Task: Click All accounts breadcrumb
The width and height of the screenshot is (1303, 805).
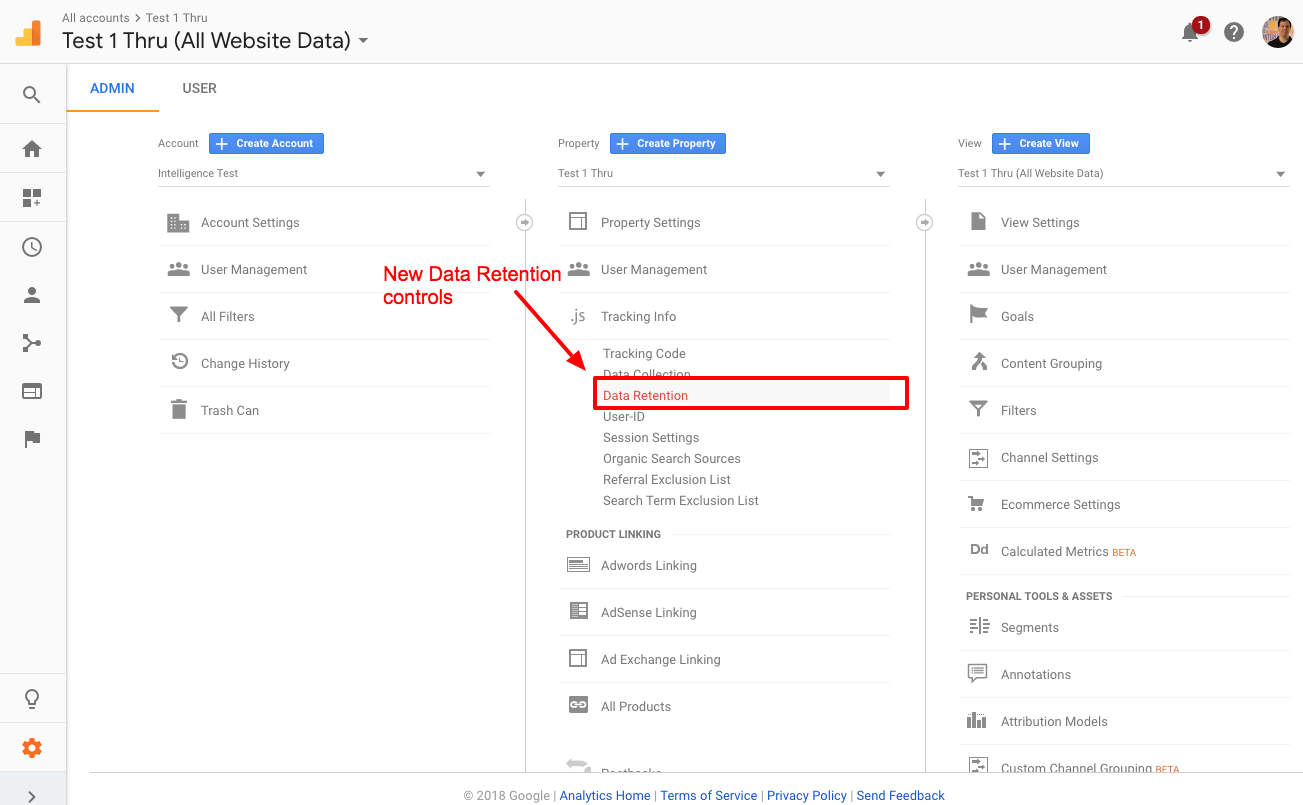Action: point(95,18)
